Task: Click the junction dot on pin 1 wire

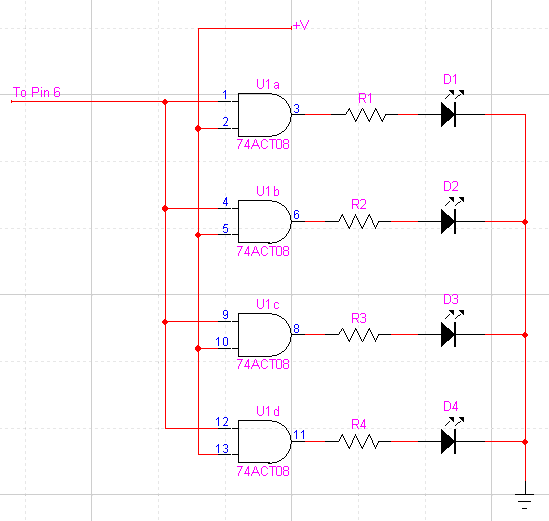Action: point(165,102)
